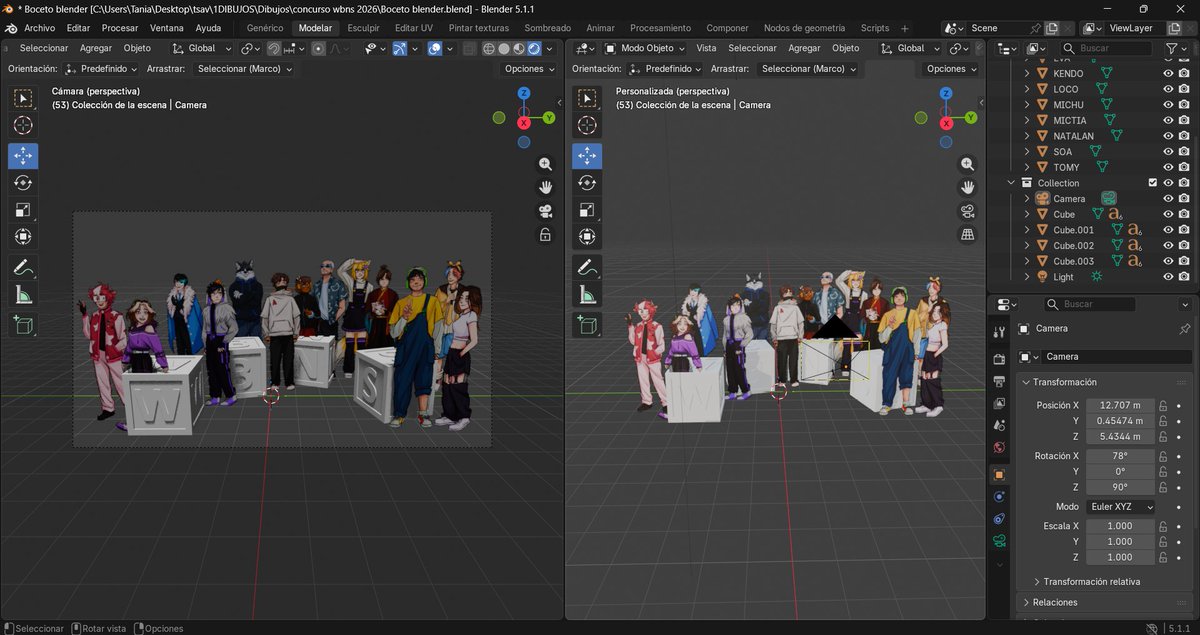
Task: Select the Scale tool in left viewport
Action: (x=23, y=210)
